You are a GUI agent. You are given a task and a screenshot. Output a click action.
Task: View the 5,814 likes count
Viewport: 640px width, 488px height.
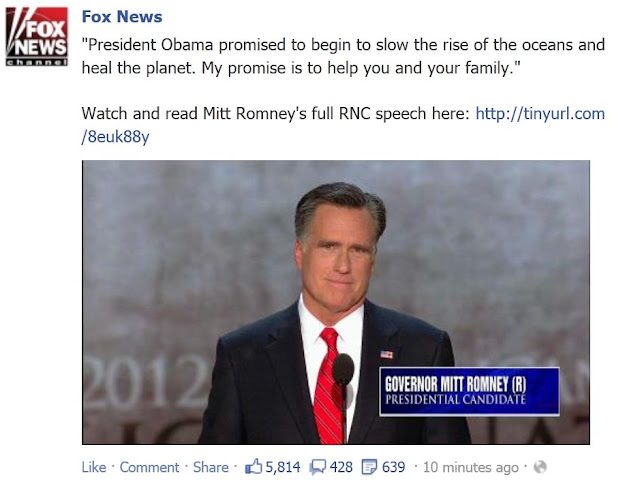tap(283, 467)
